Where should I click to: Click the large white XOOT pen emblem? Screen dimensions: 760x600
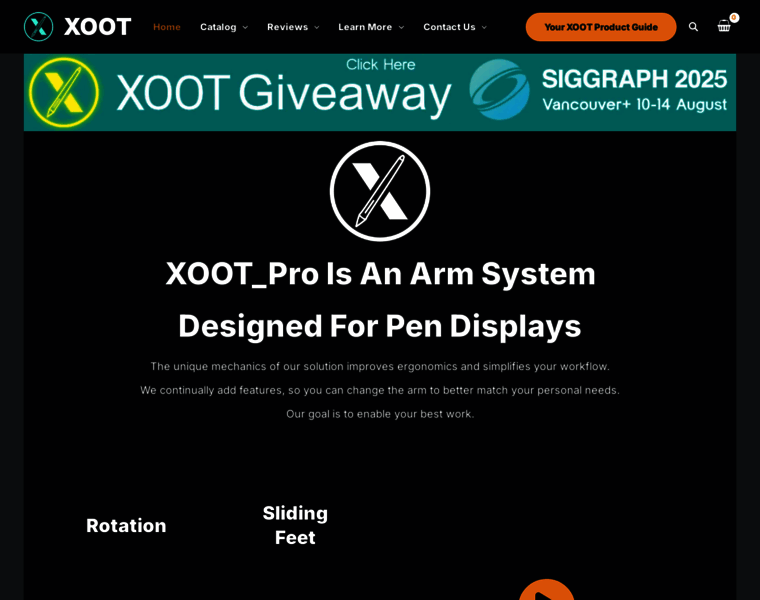(380, 191)
